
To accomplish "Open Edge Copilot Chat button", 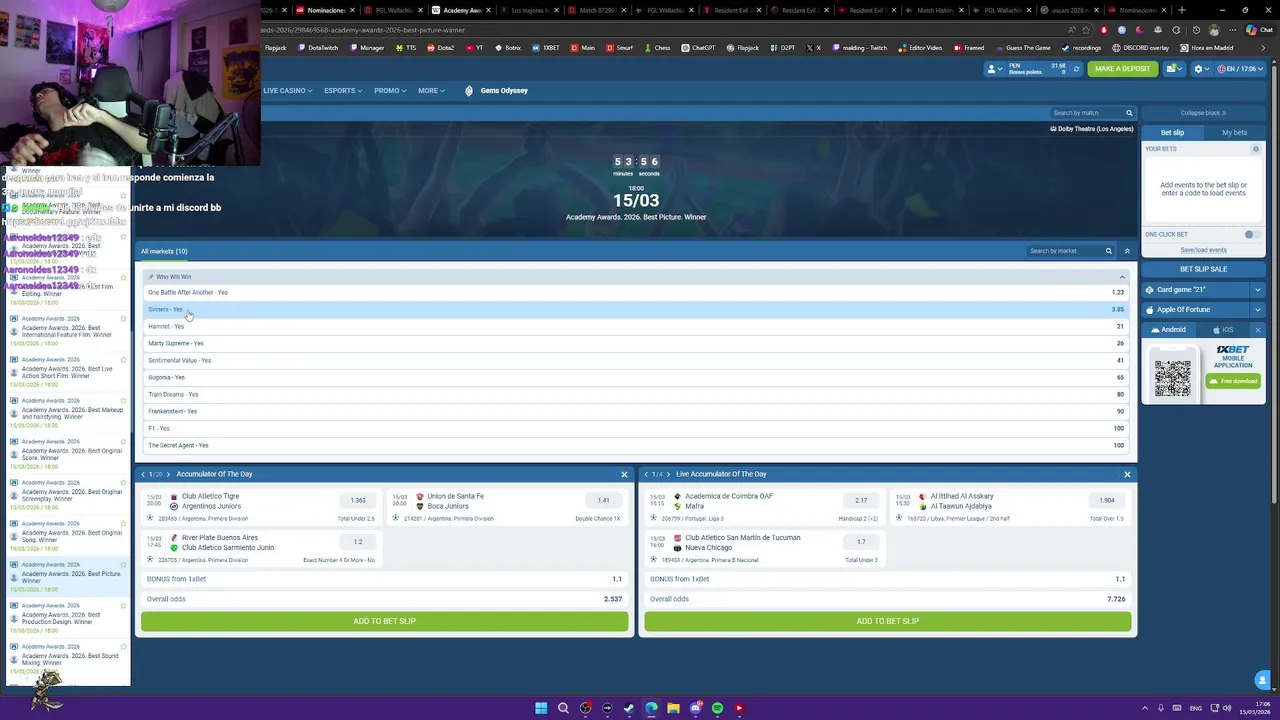I will tap(1259, 30).
